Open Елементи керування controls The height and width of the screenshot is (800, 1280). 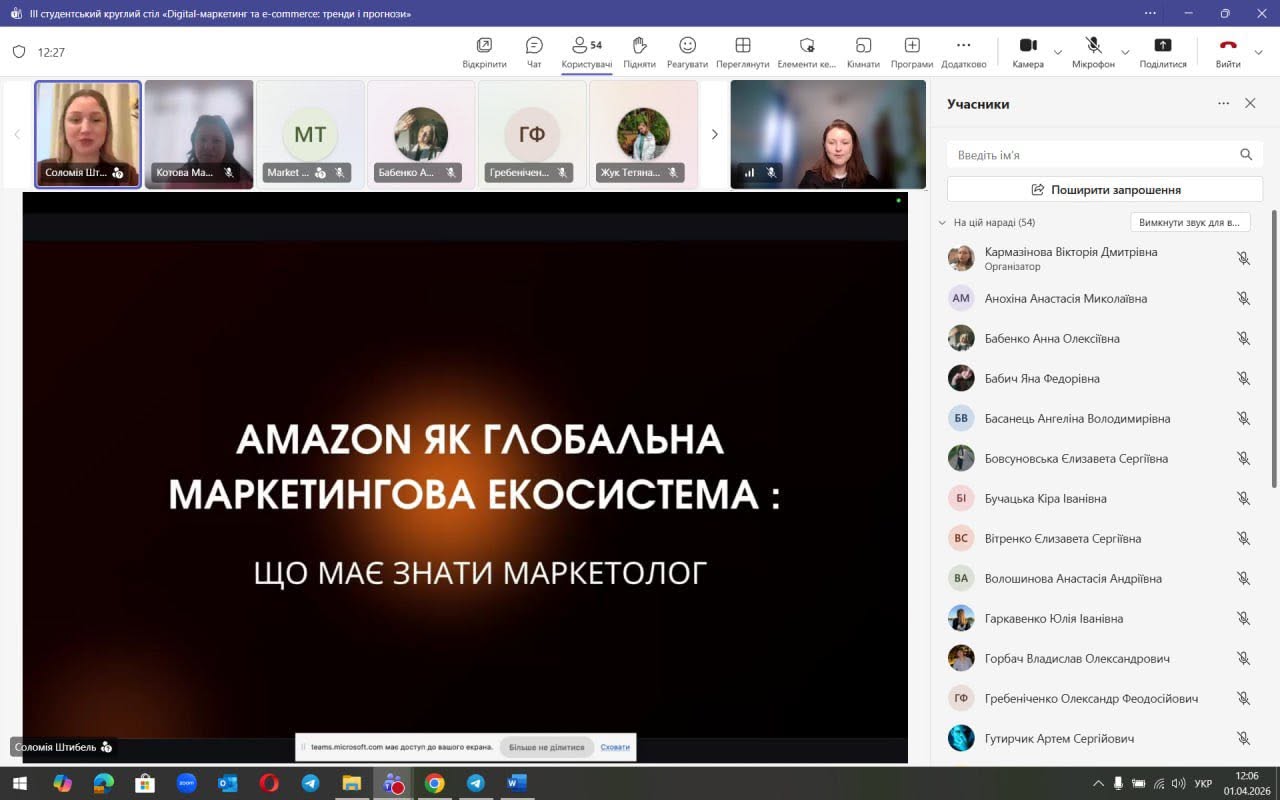click(x=807, y=52)
